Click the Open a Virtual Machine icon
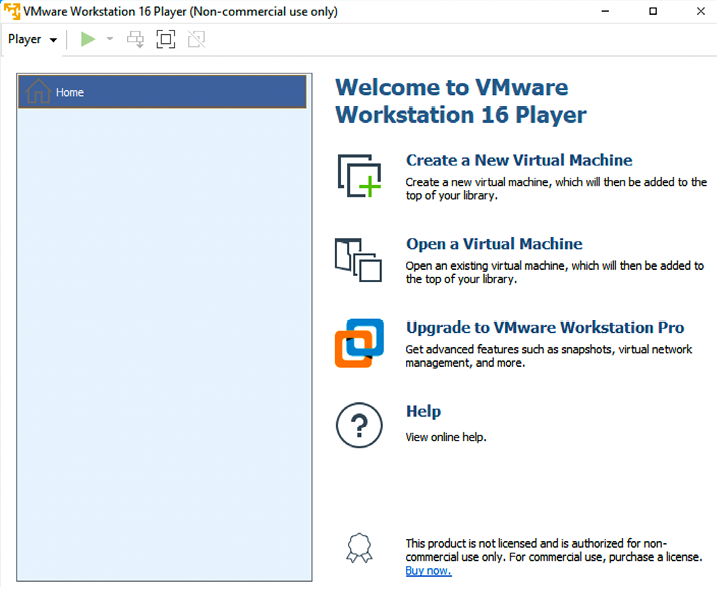717x589 pixels. point(358,260)
